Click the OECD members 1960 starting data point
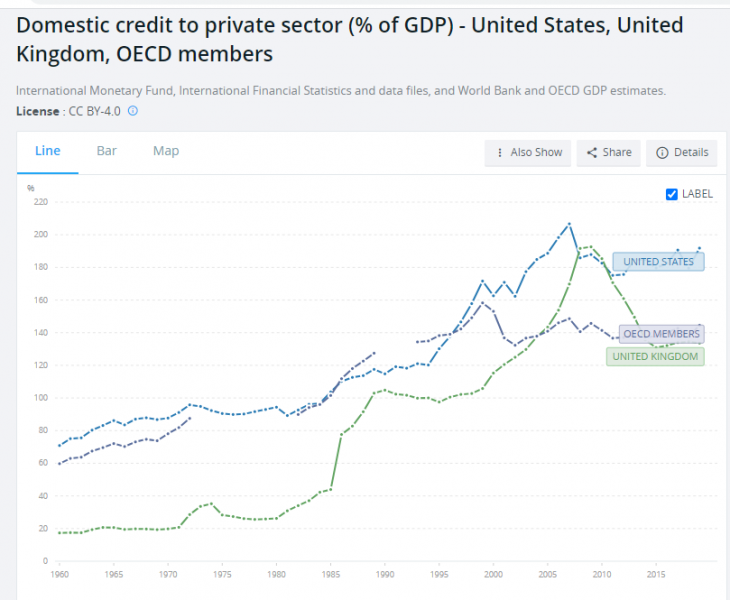 tap(60, 463)
